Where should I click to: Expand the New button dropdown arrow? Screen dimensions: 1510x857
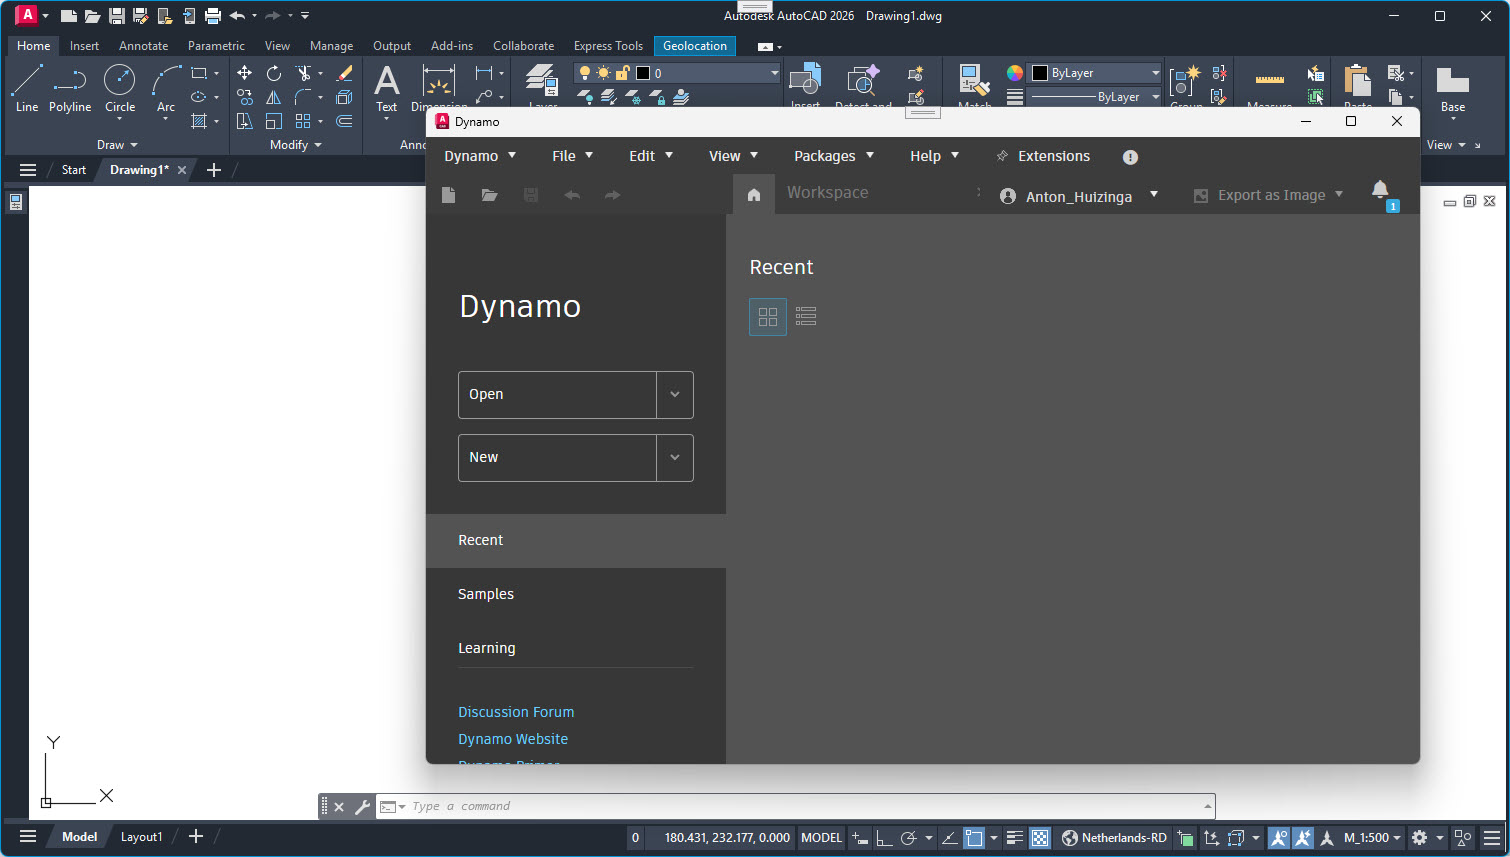pos(675,458)
